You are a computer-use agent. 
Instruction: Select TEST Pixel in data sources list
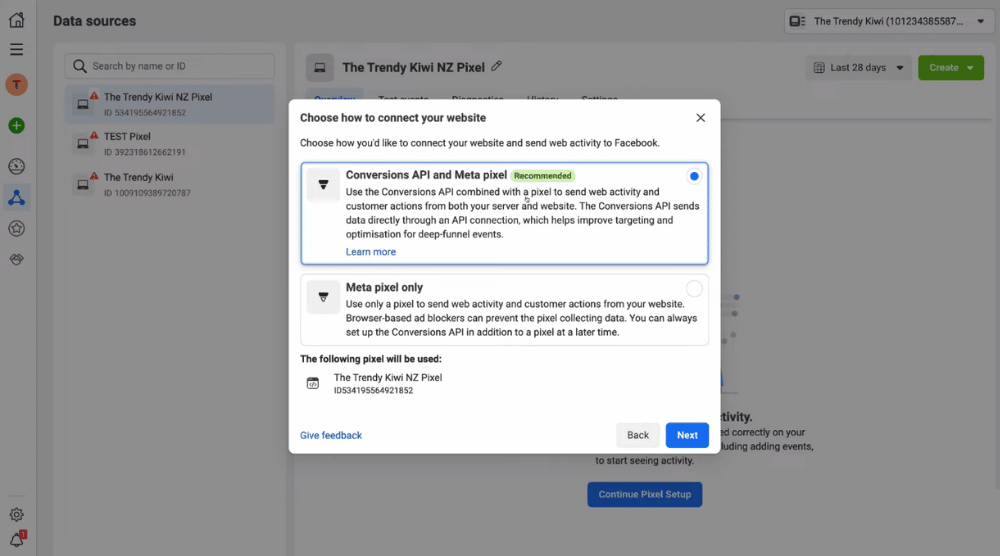tap(170, 143)
